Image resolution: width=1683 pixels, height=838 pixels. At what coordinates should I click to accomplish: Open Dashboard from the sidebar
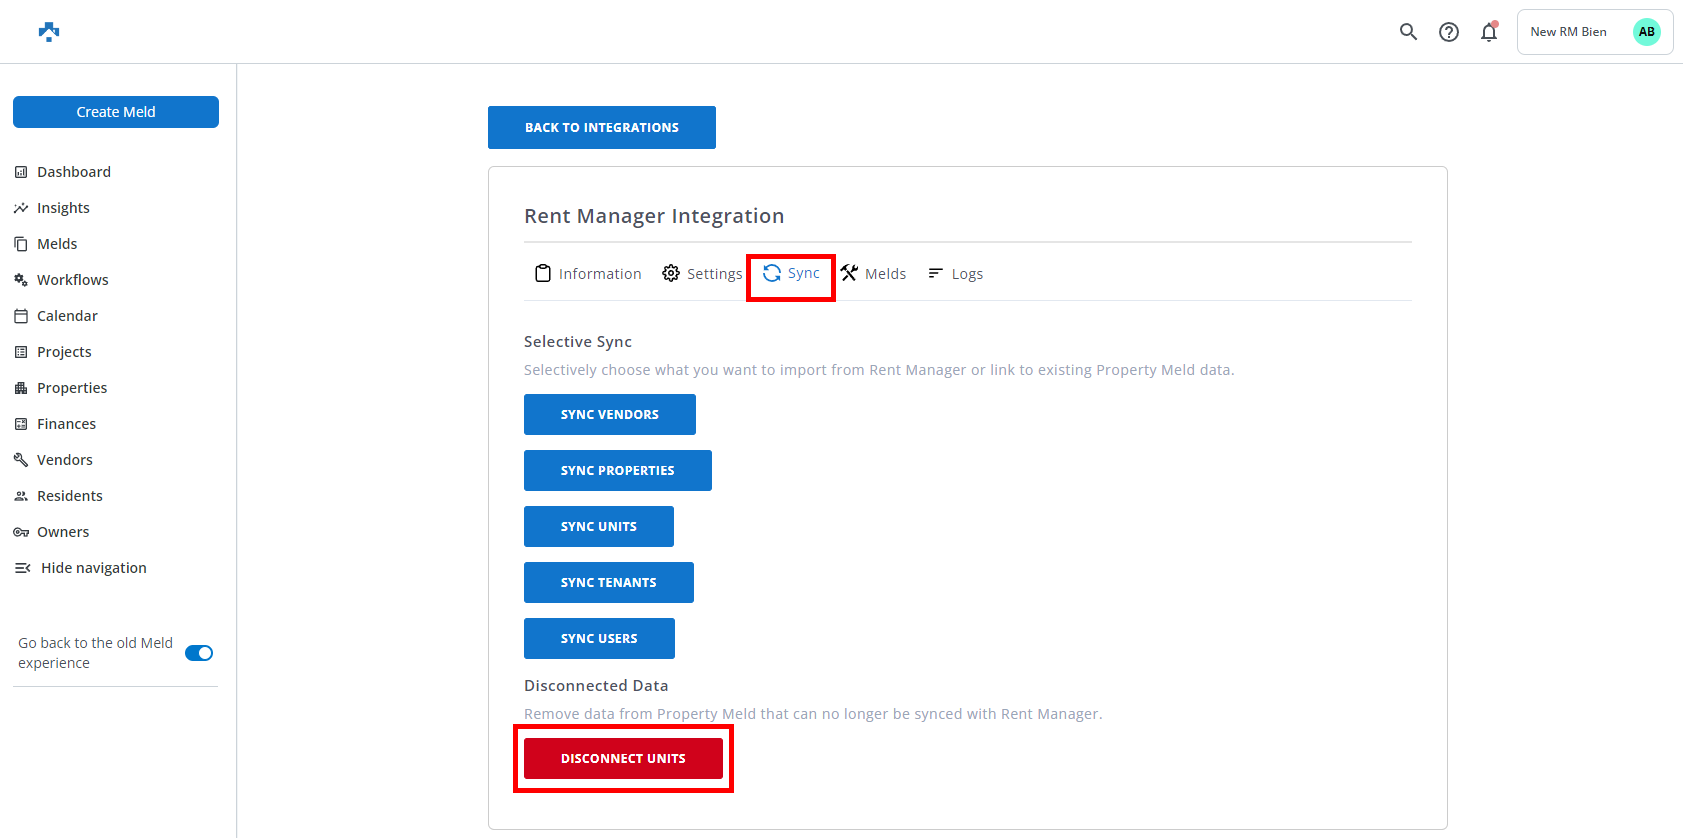pos(73,172)
